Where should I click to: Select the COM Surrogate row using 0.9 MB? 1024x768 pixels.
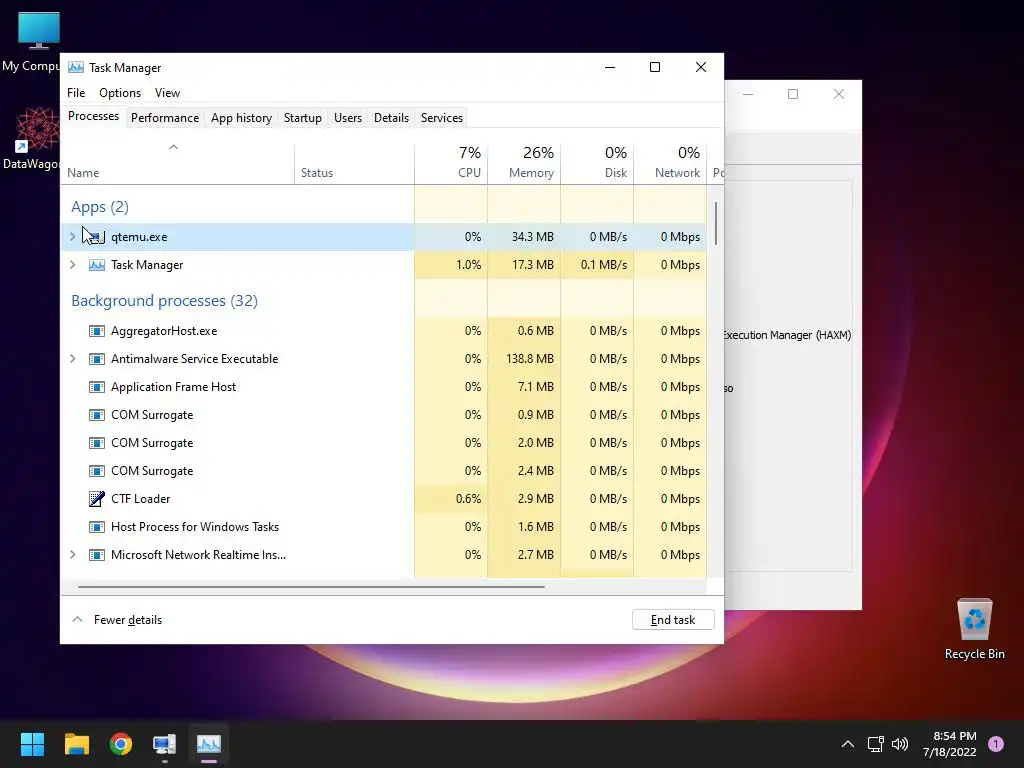(x=384, y=415)
